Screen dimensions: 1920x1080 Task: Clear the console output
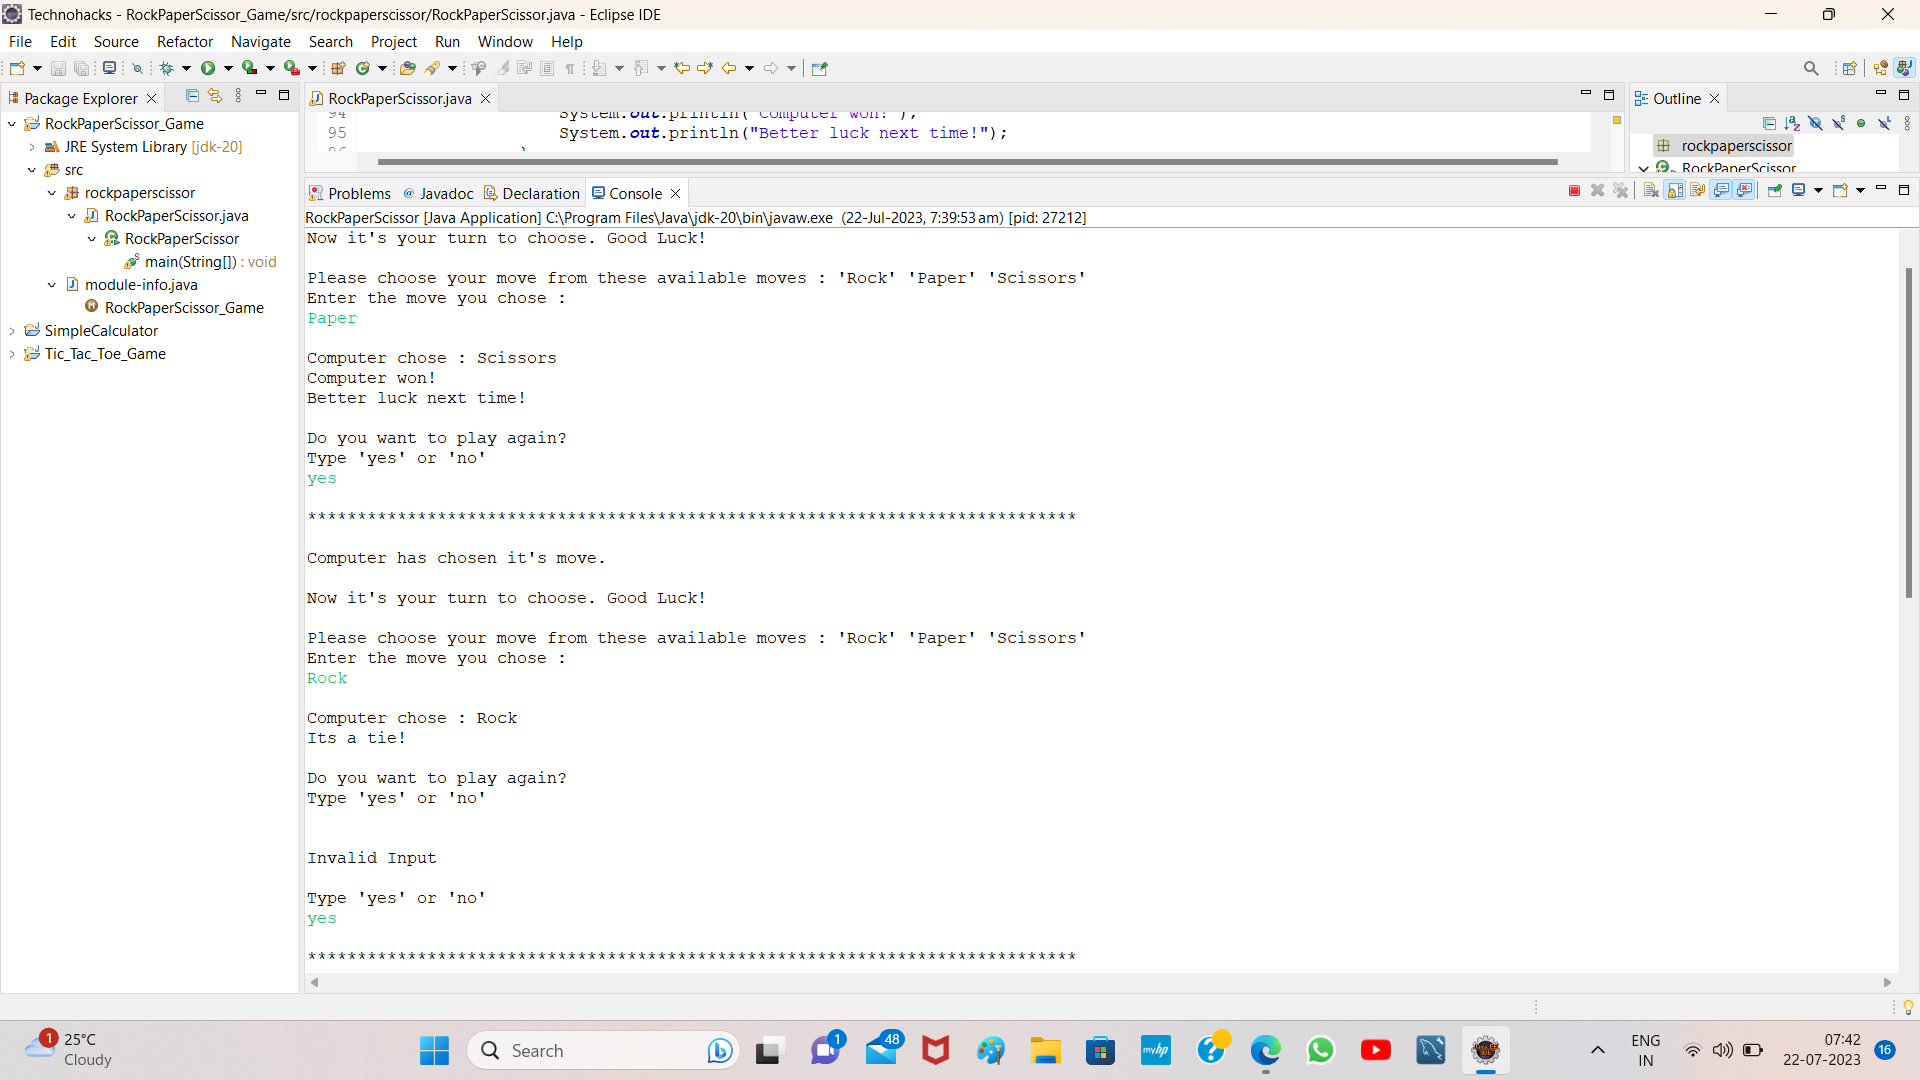coord(1650,190)
